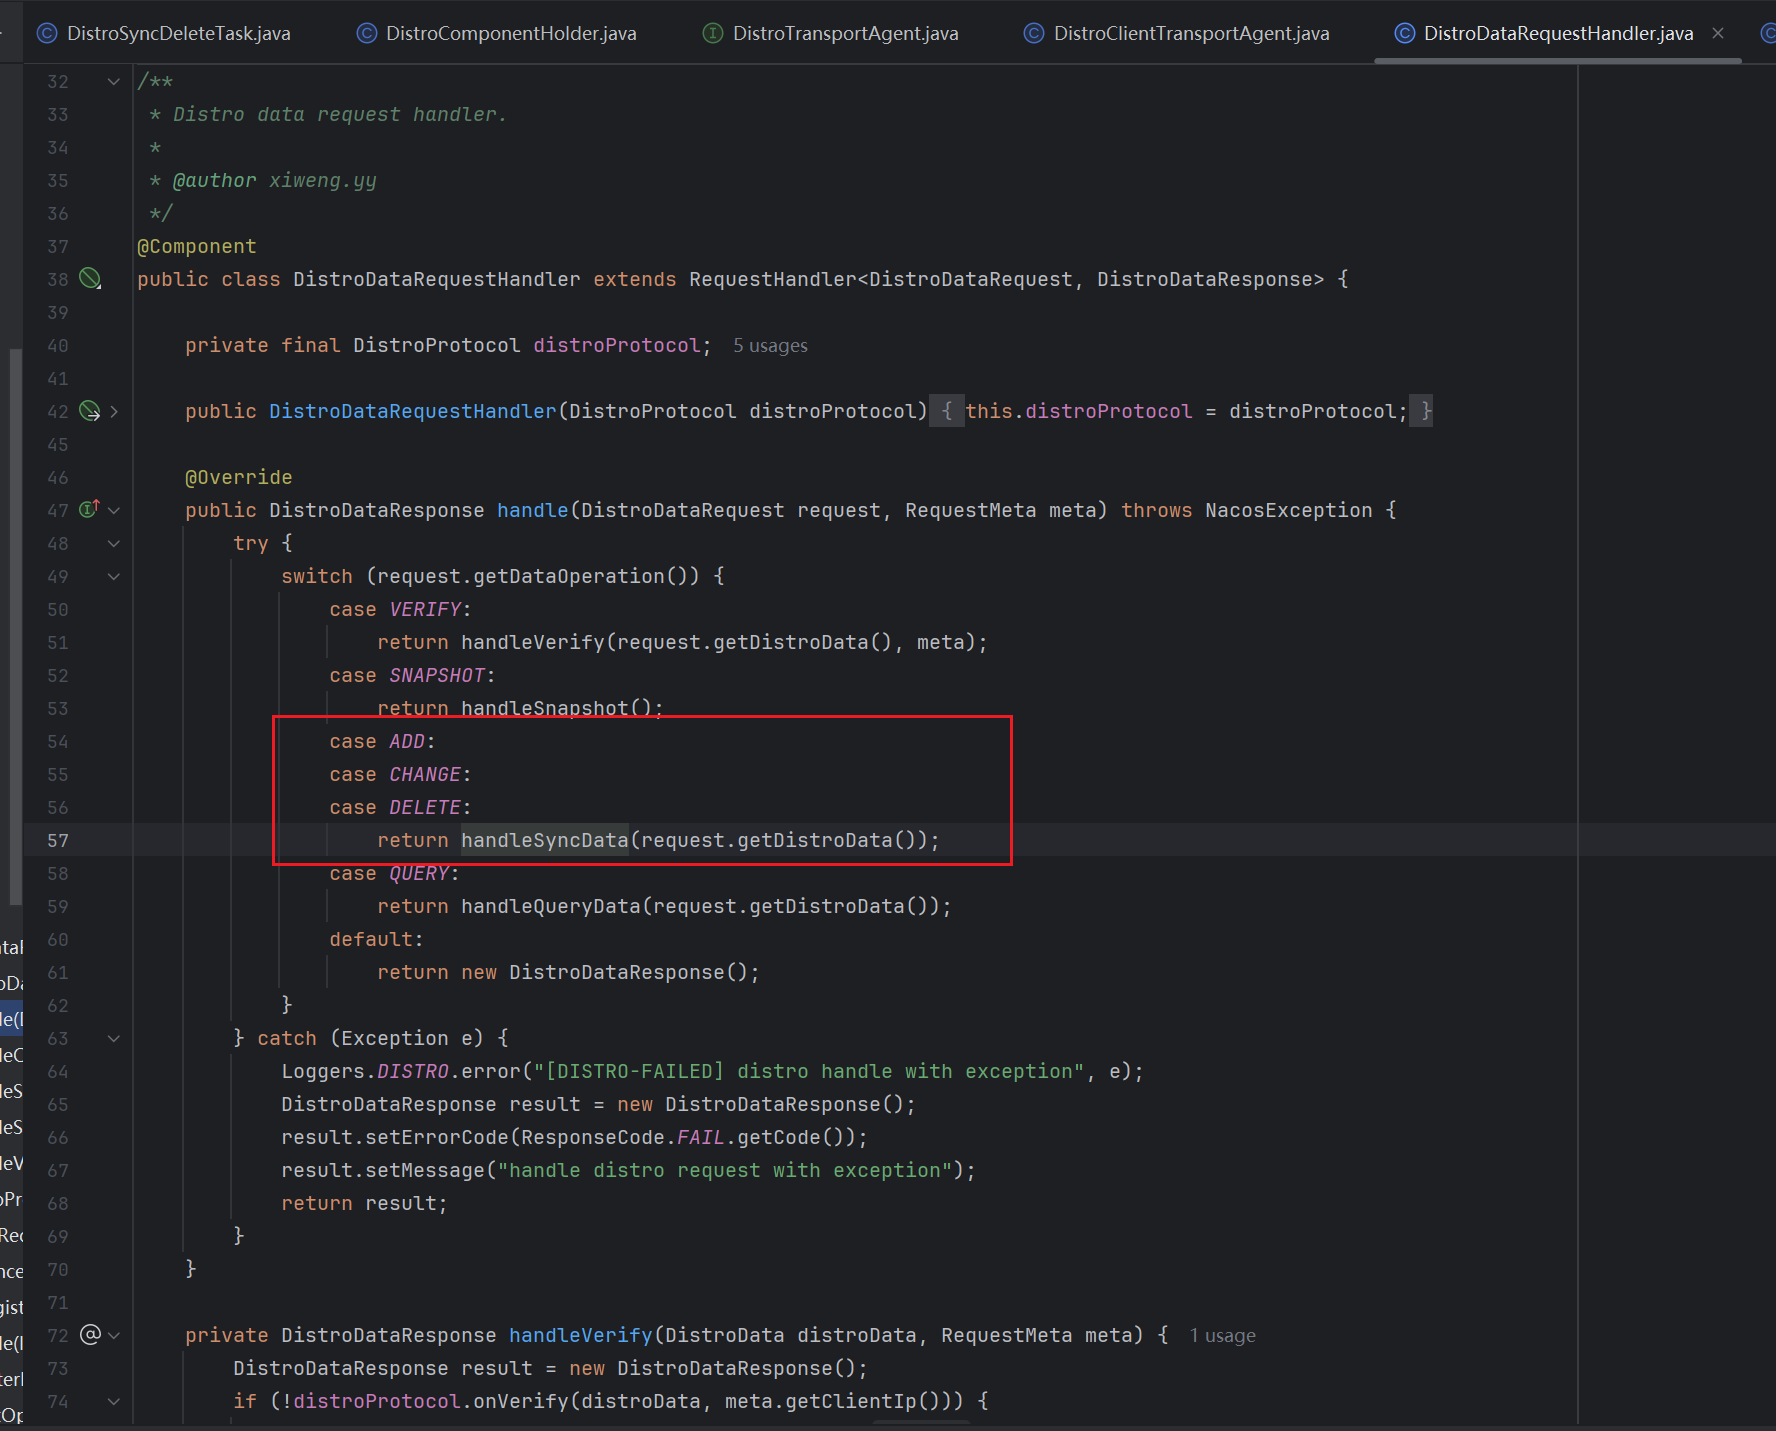
Task: Click the interface icon on DistroTransportAgent.java tab
Action: tap(713, 34)
